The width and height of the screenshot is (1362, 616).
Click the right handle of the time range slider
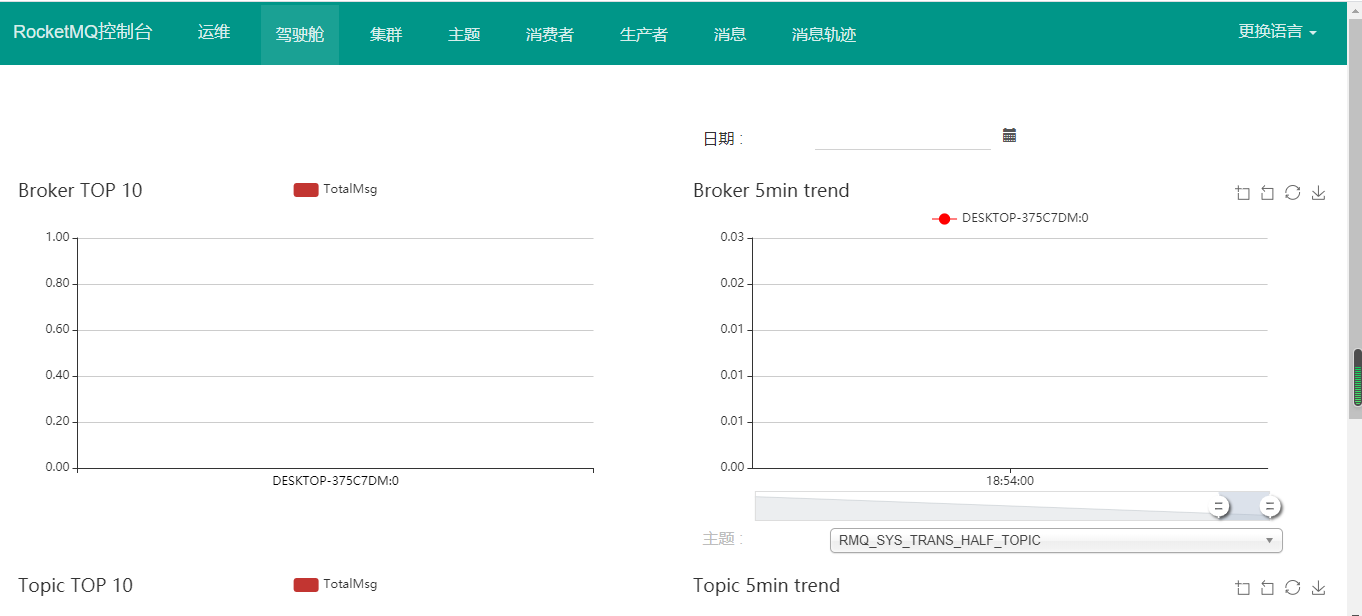click(x=1269, y=507)
